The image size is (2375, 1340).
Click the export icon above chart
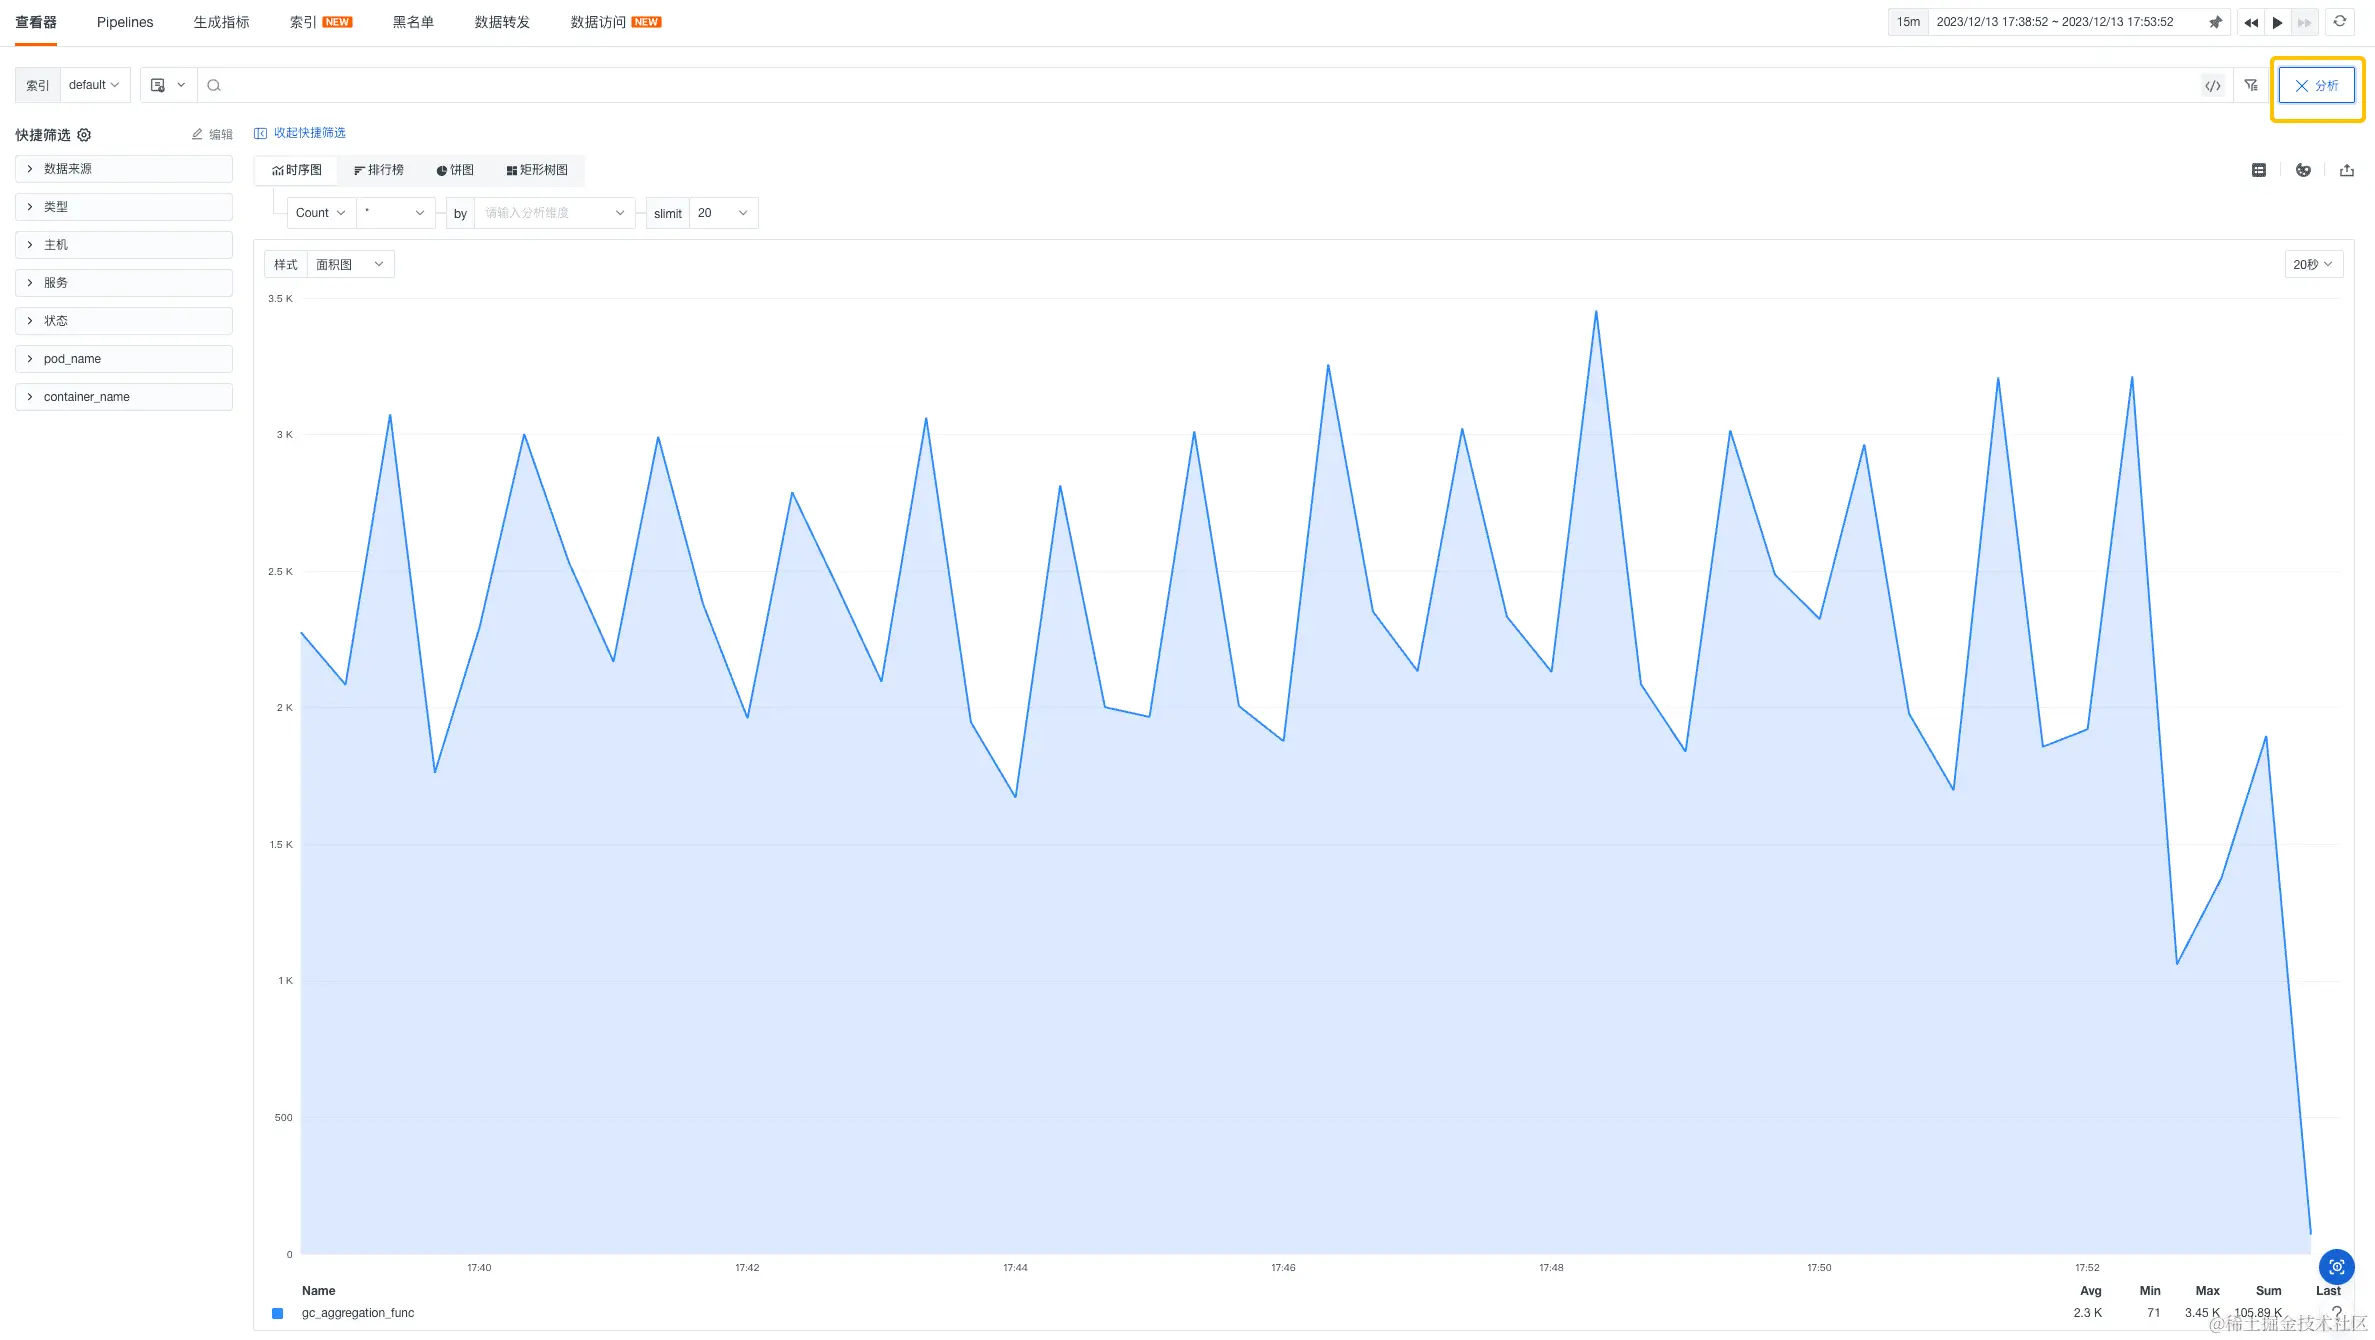(2346, 170)
